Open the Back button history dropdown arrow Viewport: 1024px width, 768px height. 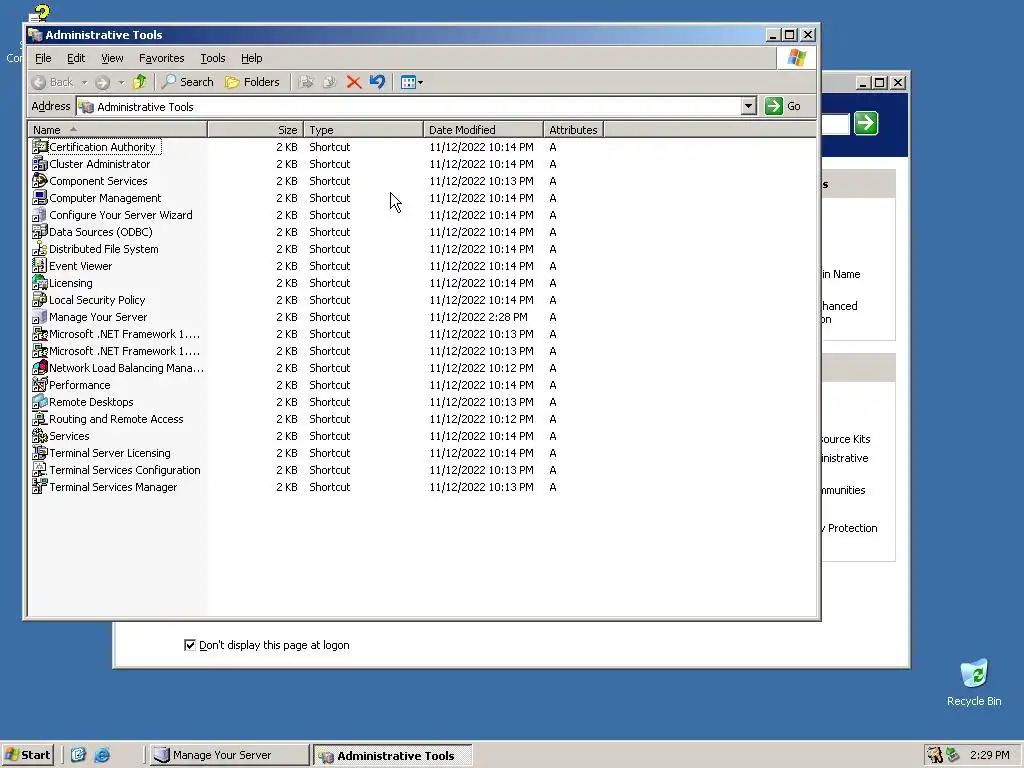click(84, 82)
